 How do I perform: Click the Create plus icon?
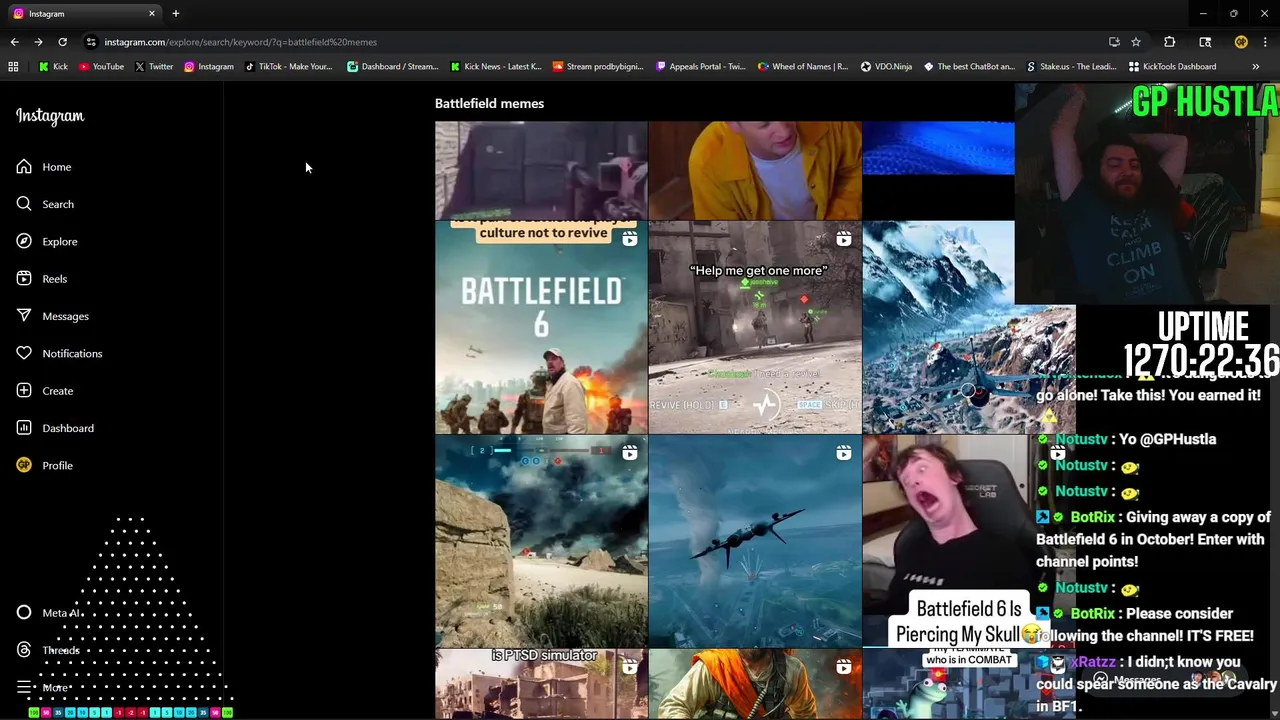click(24, 391)
